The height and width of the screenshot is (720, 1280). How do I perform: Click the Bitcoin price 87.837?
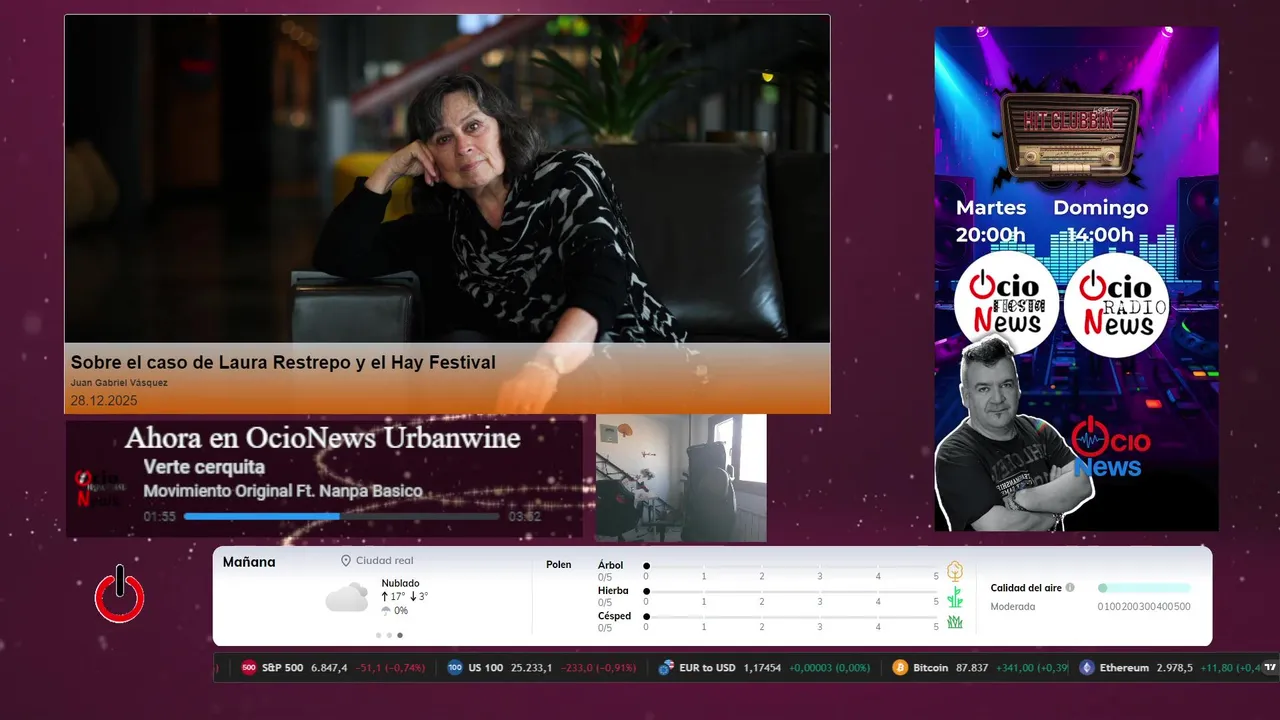(972, 668)
